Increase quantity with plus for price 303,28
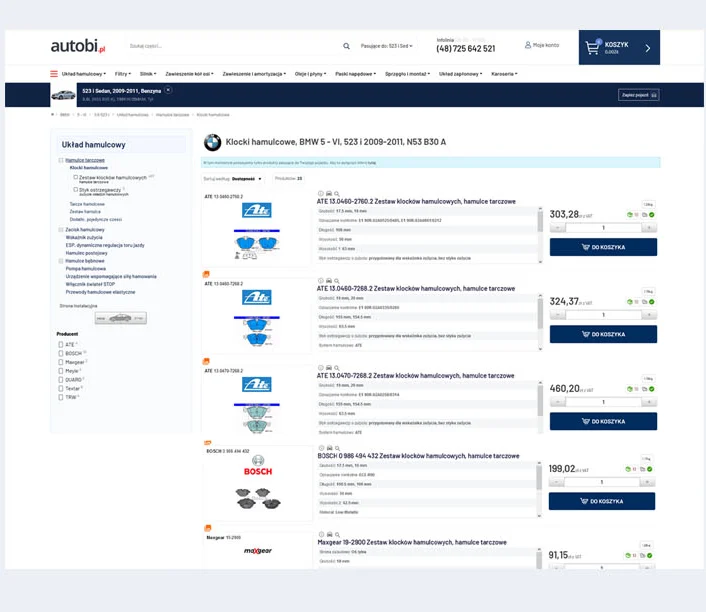Screen dimensions: 706x612 649,228
